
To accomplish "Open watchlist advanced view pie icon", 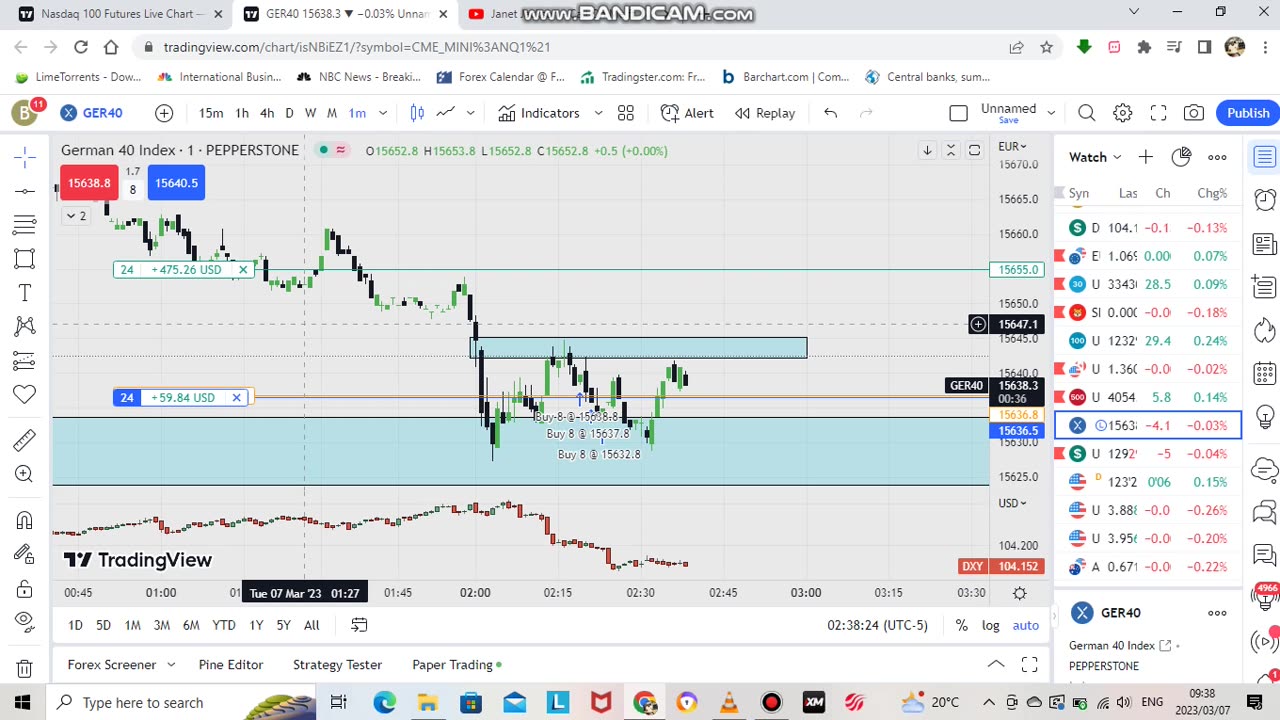I will click(x=1181, y=157).
